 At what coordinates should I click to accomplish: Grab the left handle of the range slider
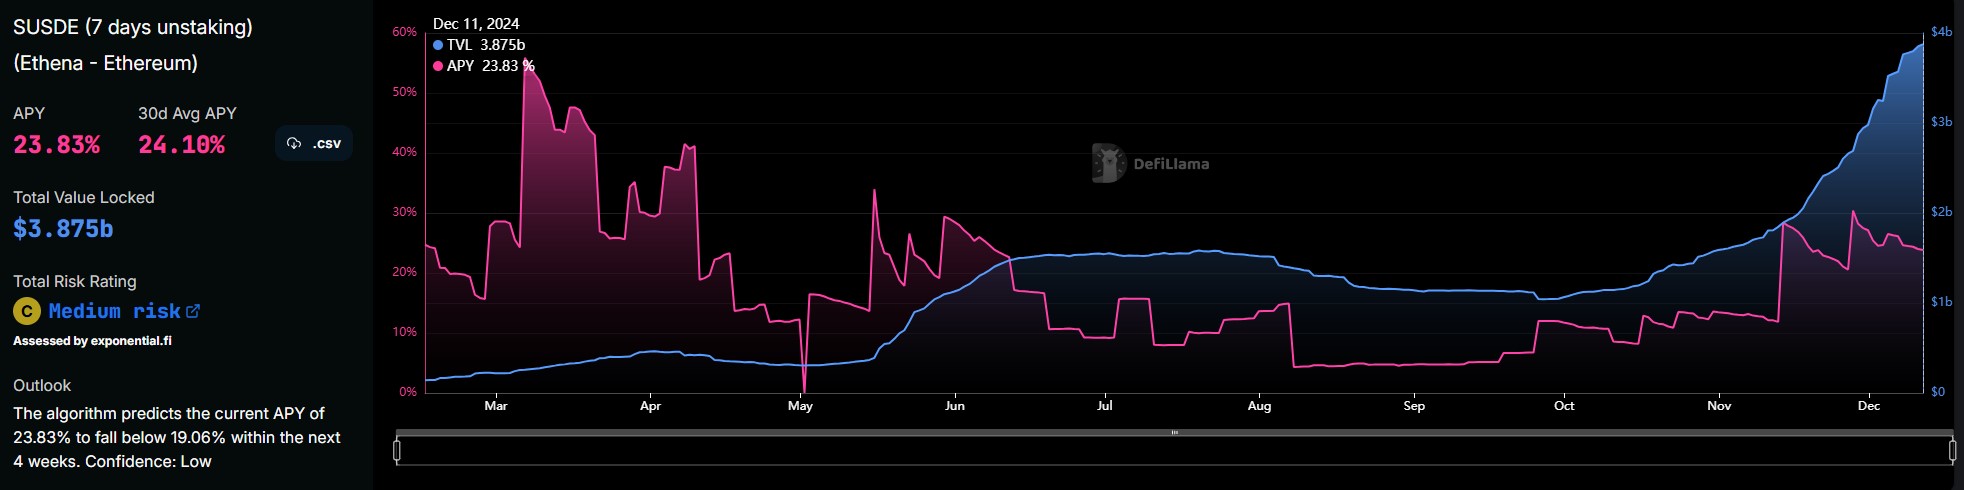point(397,451)
